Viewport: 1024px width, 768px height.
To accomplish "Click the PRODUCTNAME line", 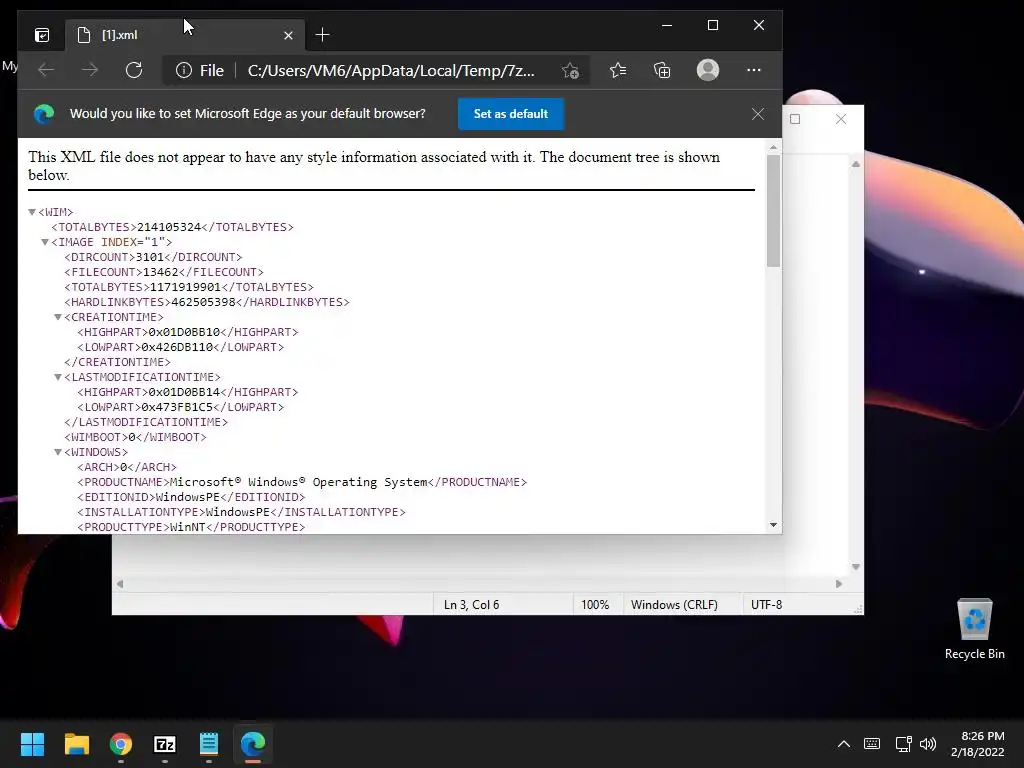I will [x=302, y=482].
